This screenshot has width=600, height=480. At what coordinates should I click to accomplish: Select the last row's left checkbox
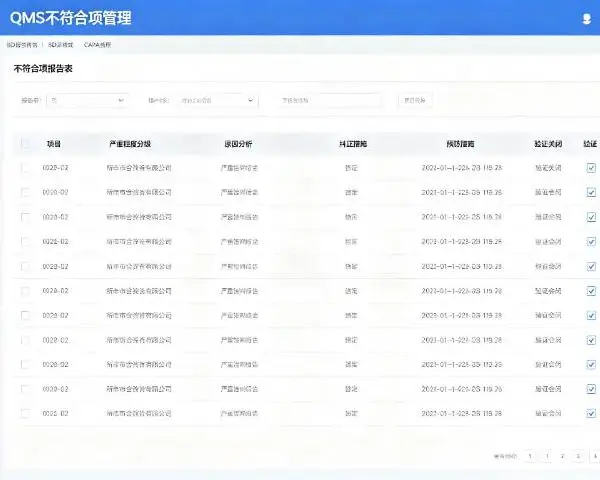click(x=25, y=413)
